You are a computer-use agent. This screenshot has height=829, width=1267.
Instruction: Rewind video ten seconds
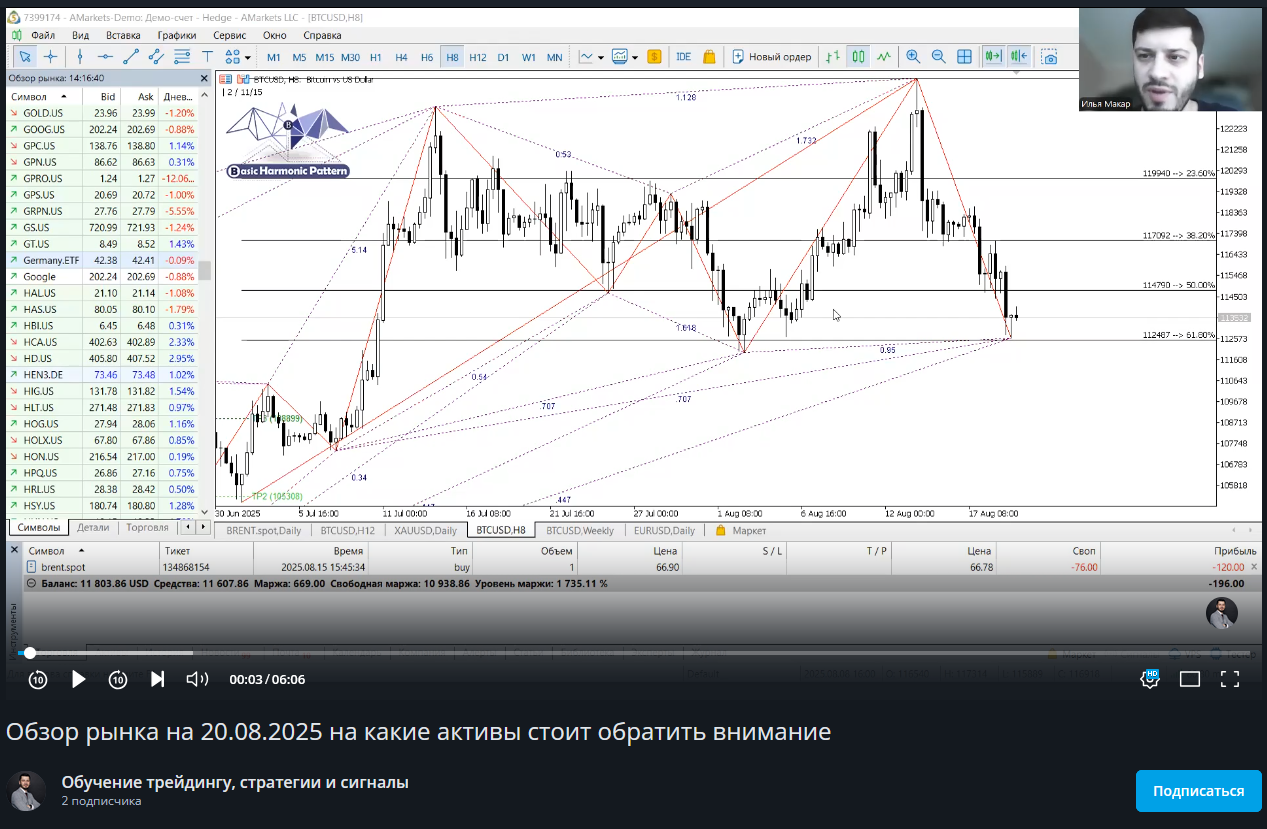pyautogui.click(x=37, y=679)
